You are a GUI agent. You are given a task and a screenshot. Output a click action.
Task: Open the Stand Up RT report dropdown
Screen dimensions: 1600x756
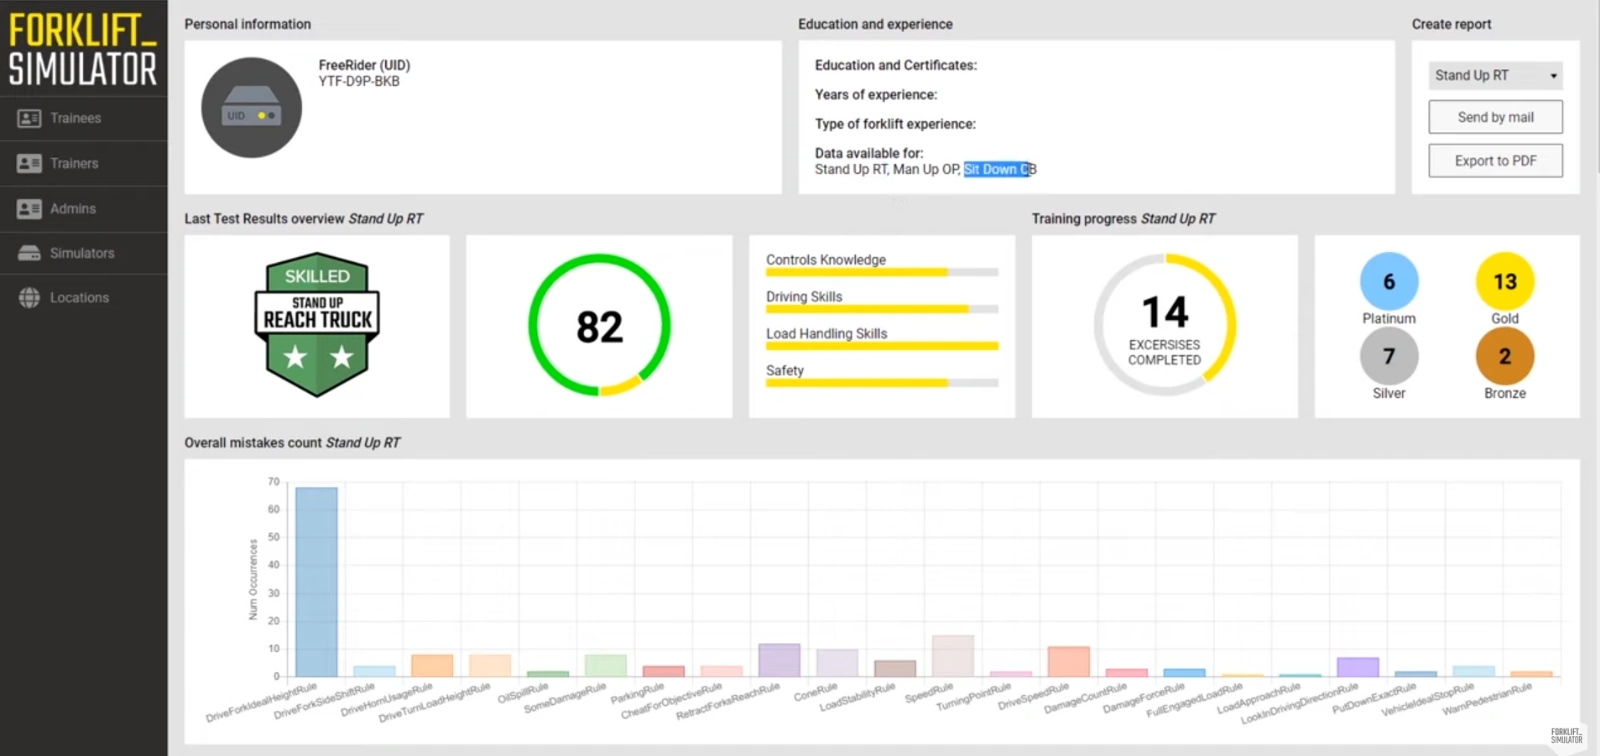coord(1494,75)
